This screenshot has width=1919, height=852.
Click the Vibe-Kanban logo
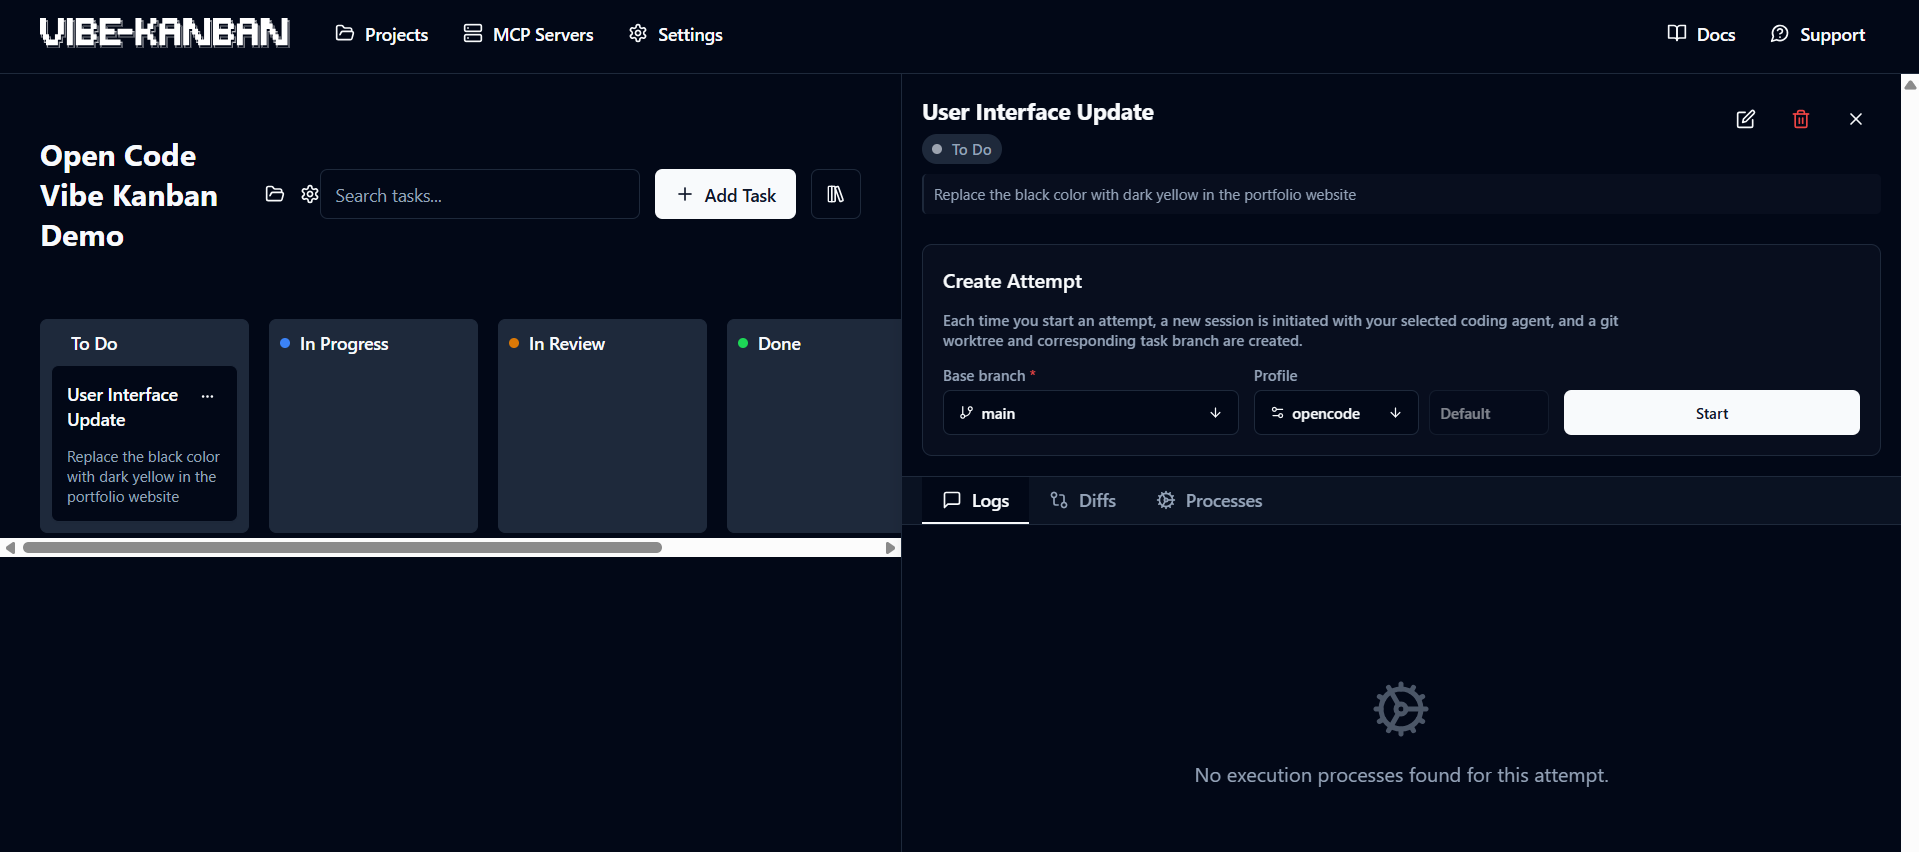pos(165,33)
